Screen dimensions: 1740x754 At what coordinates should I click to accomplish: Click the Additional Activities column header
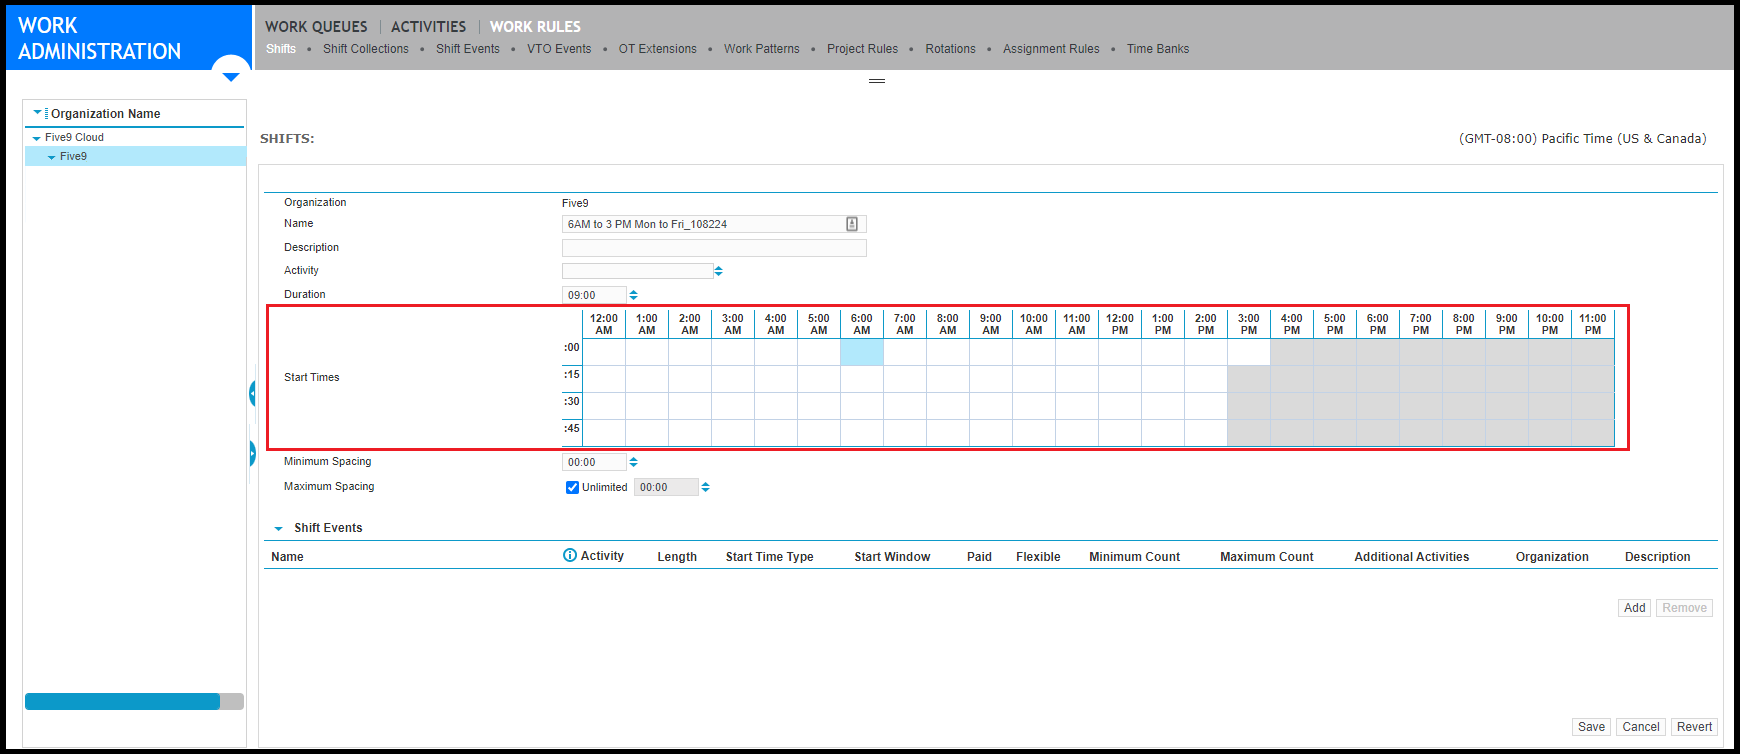point(1411,557)
